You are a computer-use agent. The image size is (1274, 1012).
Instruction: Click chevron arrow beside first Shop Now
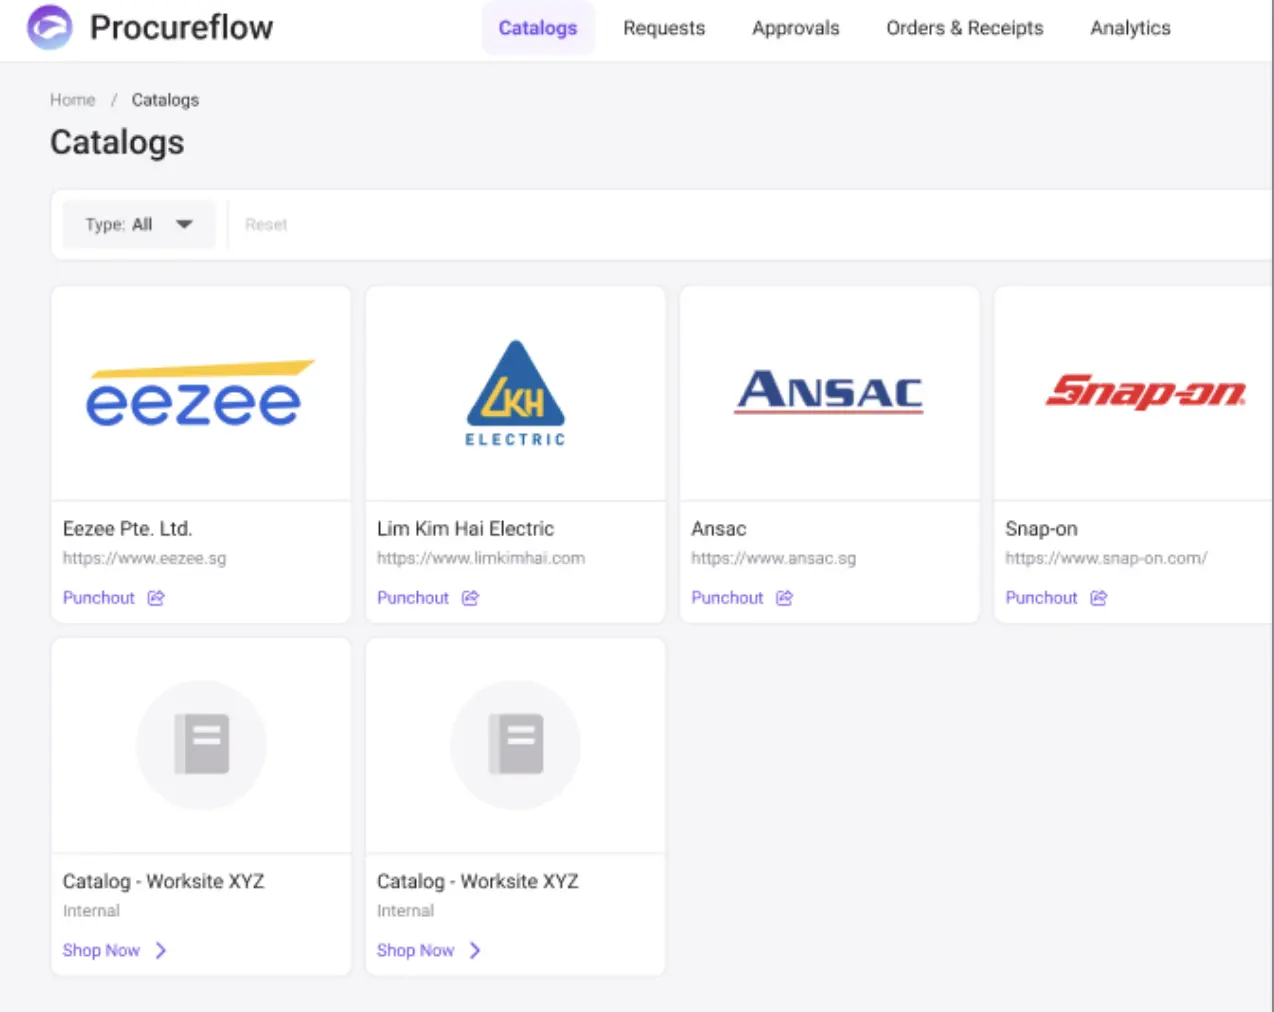[161, 950]
